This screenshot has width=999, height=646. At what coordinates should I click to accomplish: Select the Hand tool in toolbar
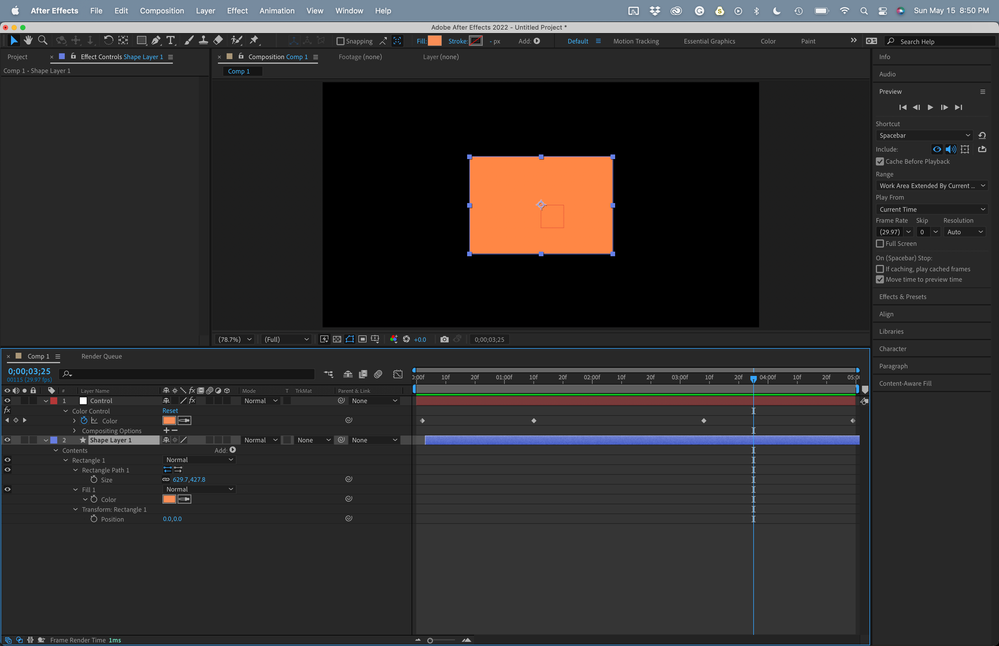28,41
